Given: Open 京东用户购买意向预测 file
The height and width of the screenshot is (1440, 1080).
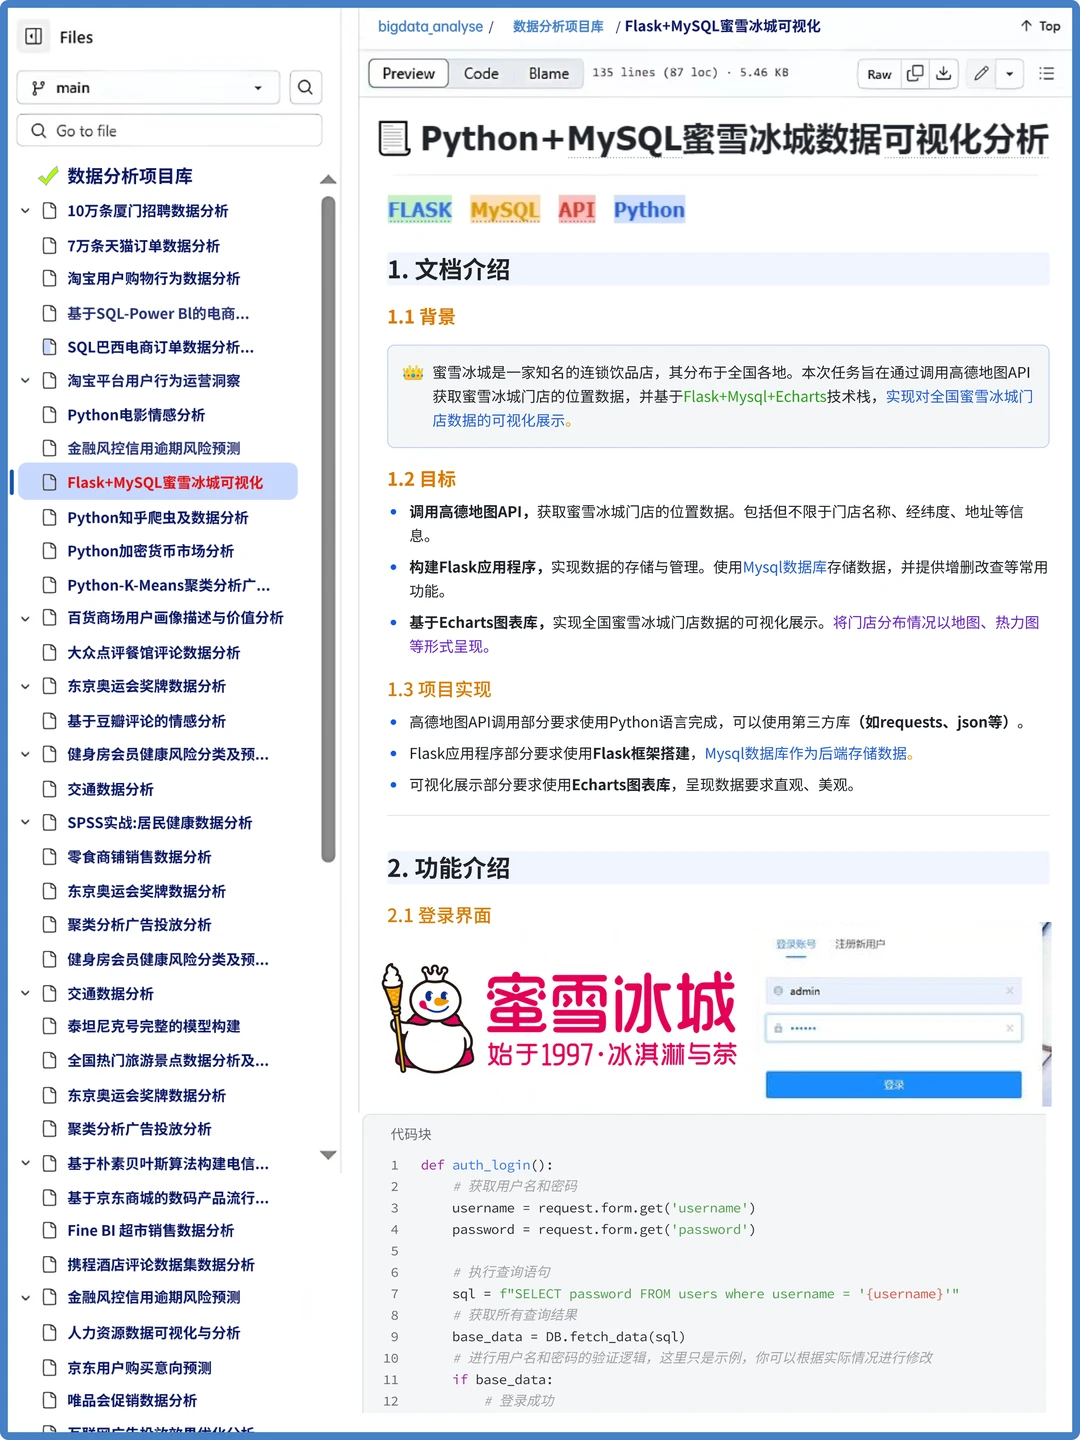Looking at the screenshot, I should [x=139, y=1368].
